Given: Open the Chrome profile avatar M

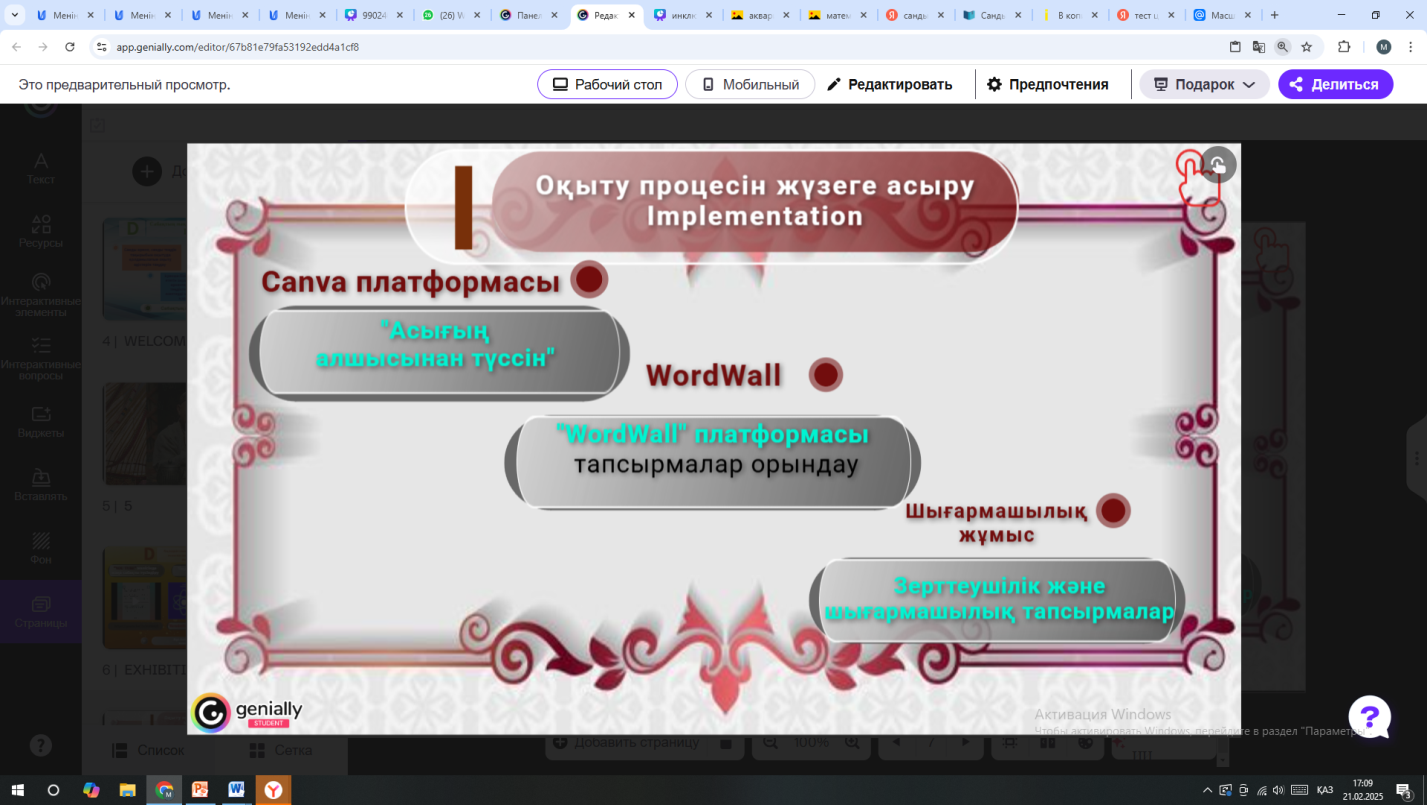Looking at the screenshot, I should pyautogui.click(x=1384, y=47).
